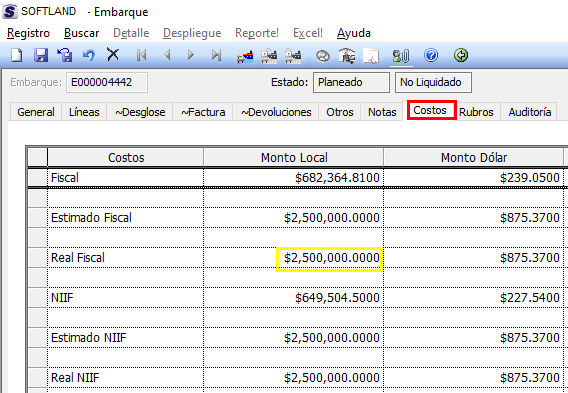
Task: Click the colored ship shipment icon
Action: pyautogui.click(x=245, y=56)
